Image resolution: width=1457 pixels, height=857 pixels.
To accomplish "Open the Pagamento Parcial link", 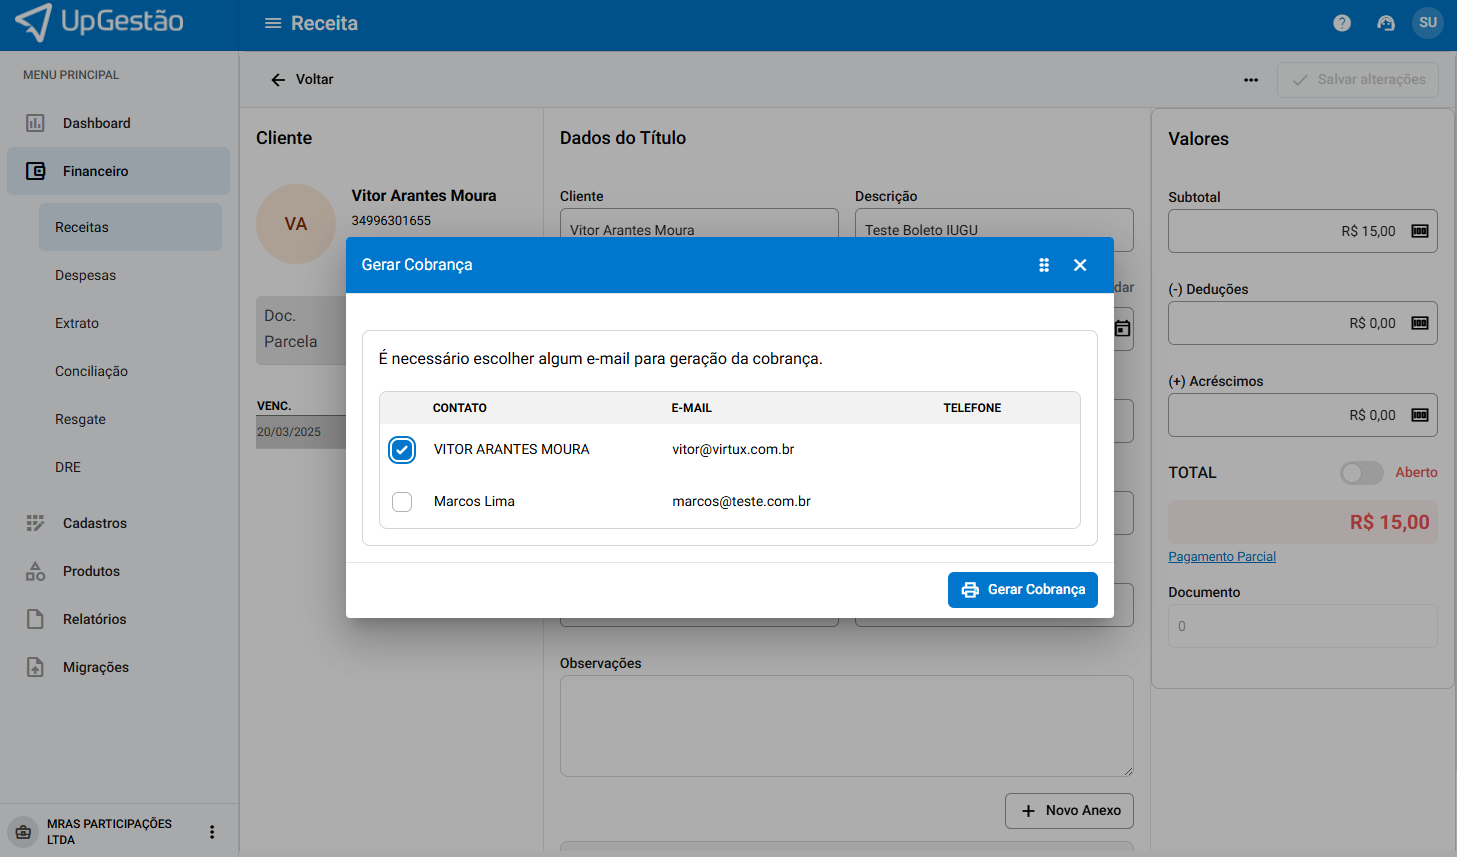I will 1221,557.
